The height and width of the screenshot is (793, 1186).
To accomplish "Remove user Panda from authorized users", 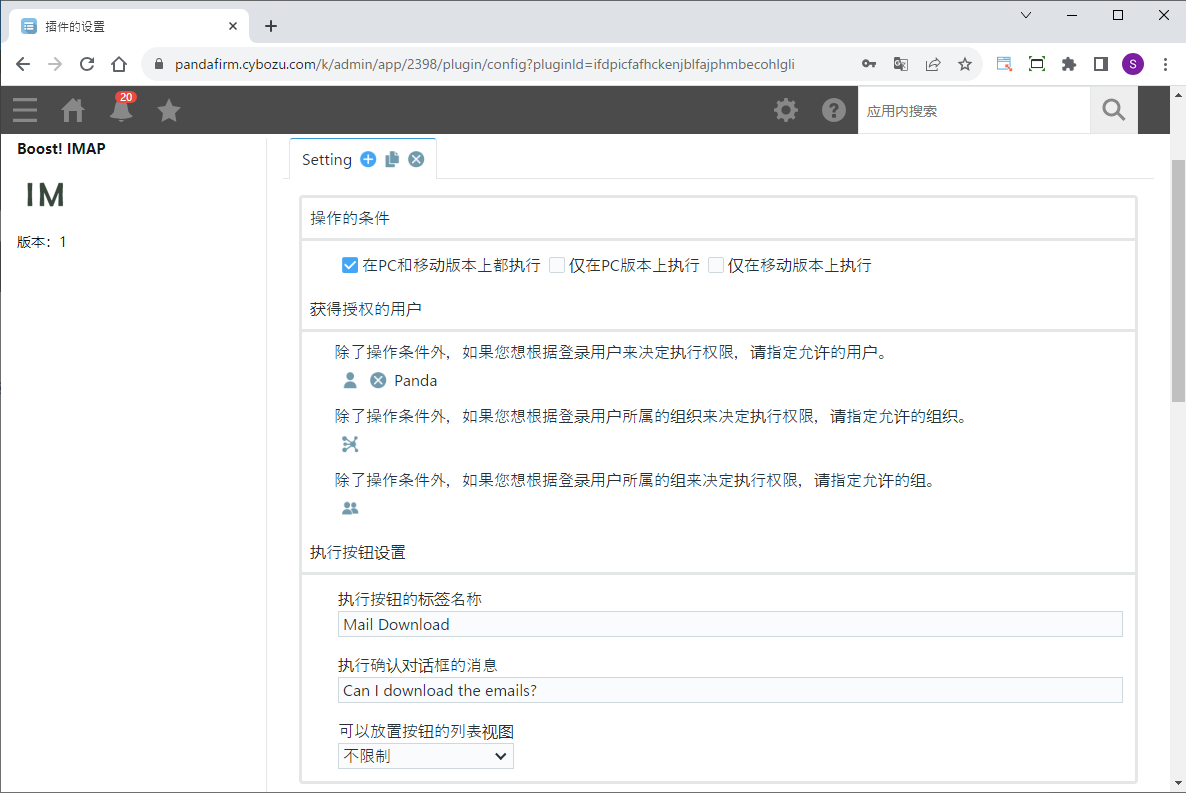I will coord(378,380).
